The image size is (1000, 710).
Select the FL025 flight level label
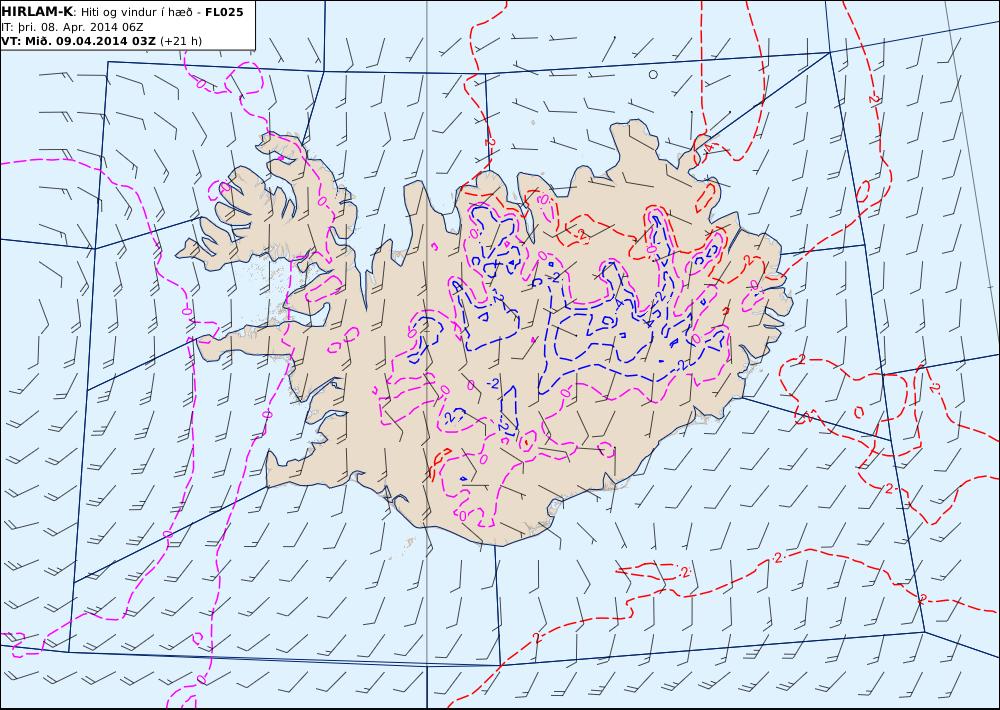(224, 12)
